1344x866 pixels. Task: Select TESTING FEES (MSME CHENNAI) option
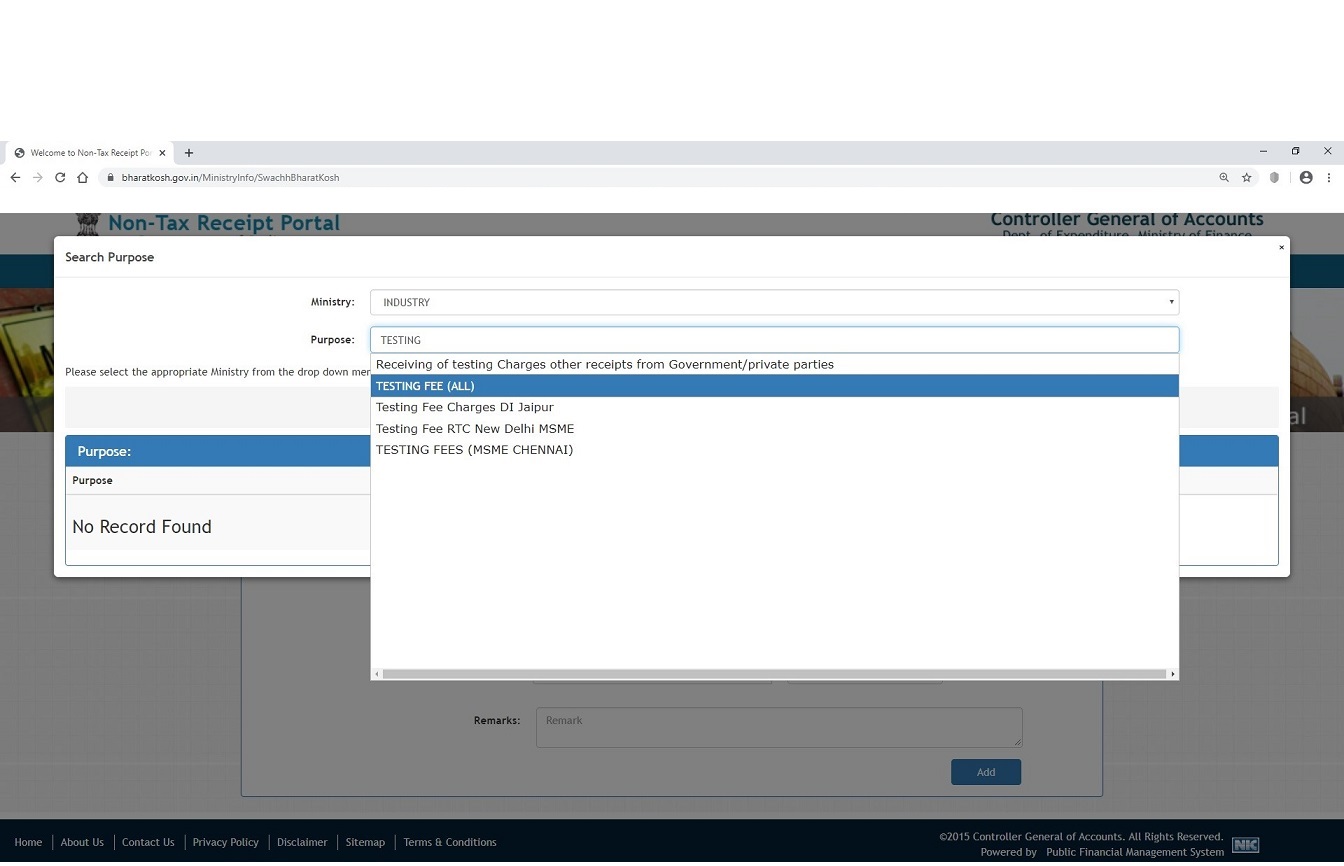click(474, 450)
